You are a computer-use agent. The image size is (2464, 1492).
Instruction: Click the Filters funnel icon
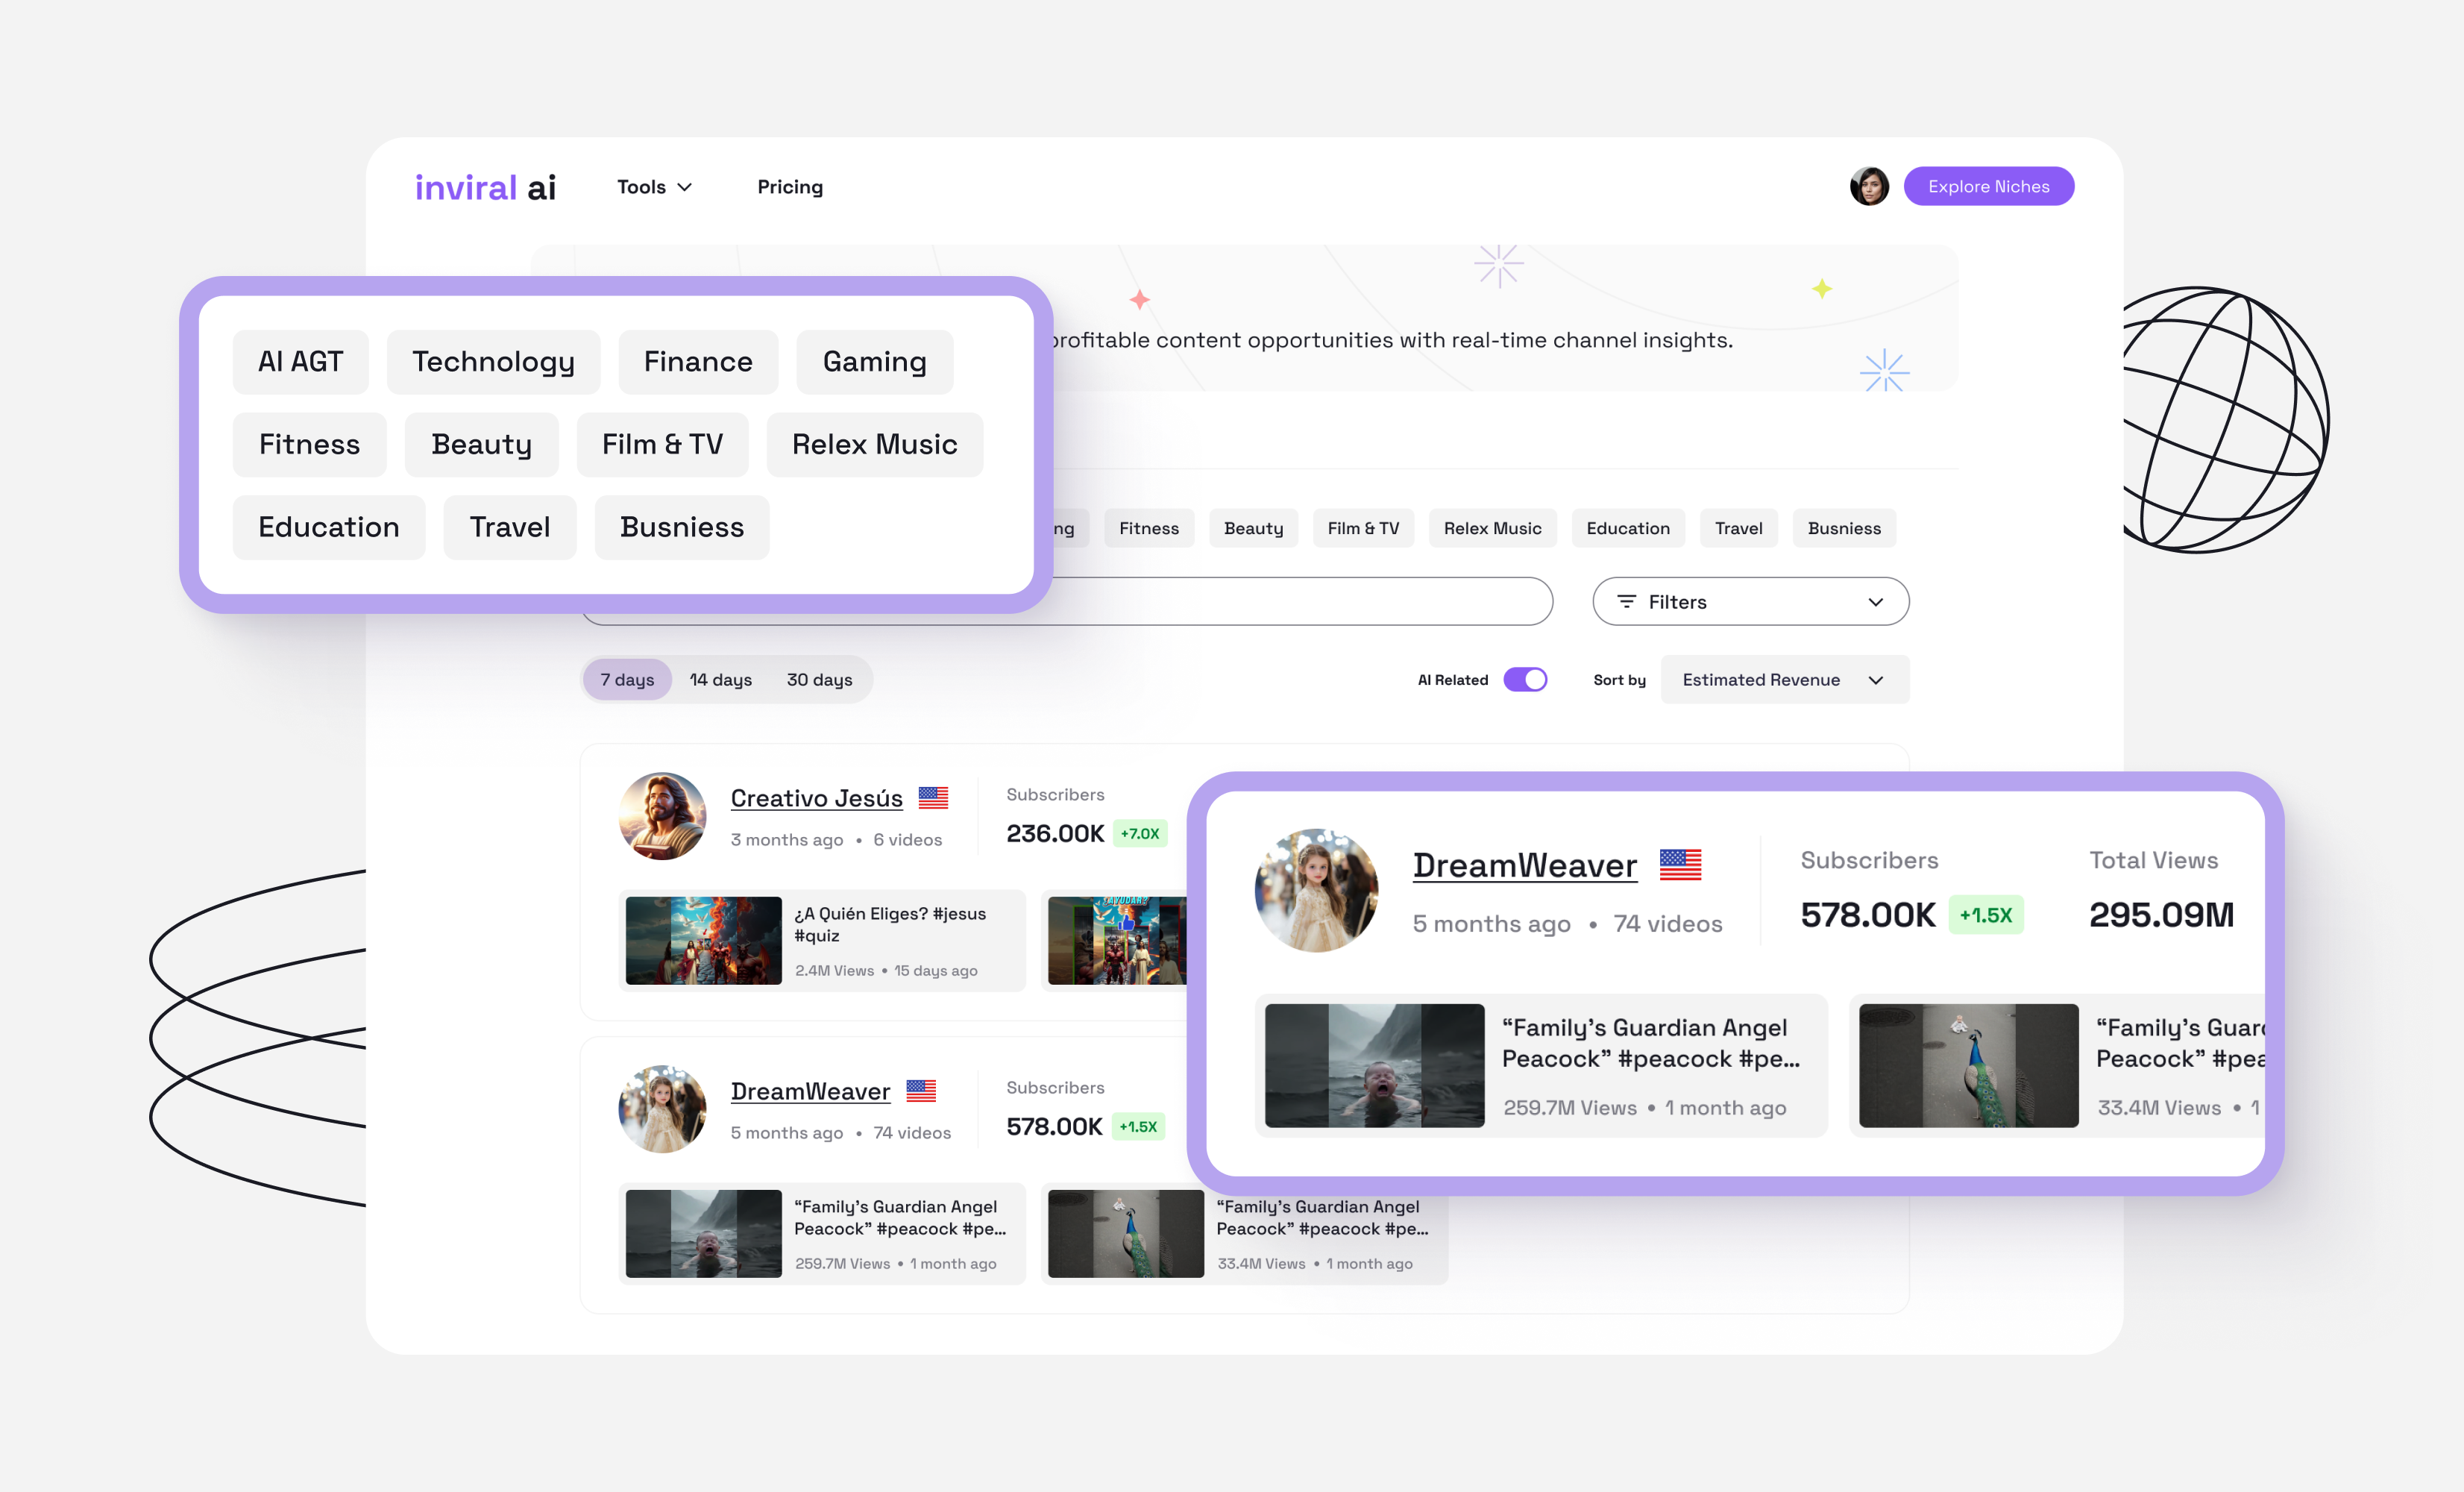(x=1626, y=601)
